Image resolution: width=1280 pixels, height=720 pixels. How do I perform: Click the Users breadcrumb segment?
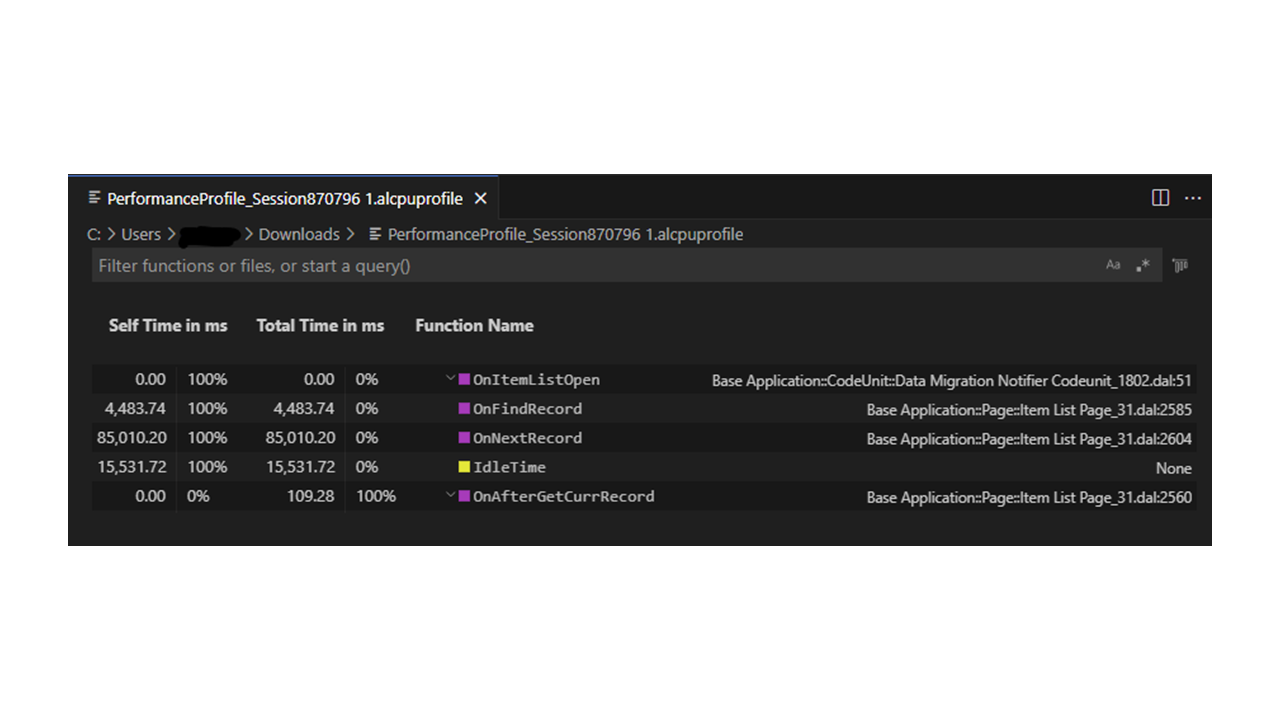click(141, 234)
